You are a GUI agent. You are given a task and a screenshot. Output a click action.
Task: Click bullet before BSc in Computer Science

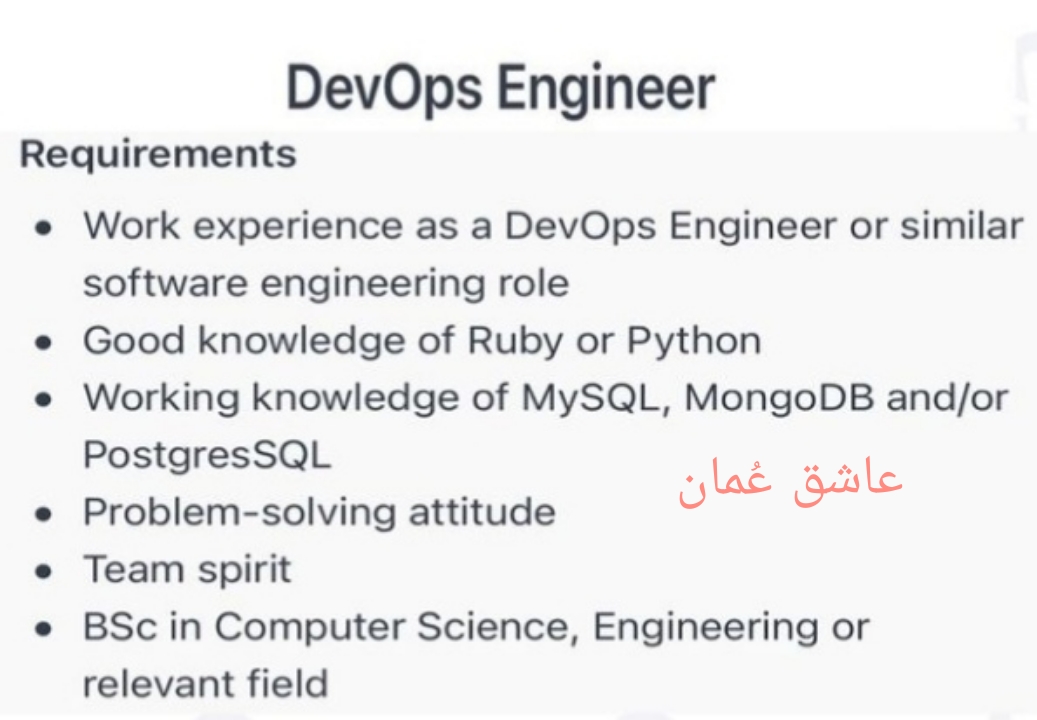pyautogui.click(x=43, y=630)
